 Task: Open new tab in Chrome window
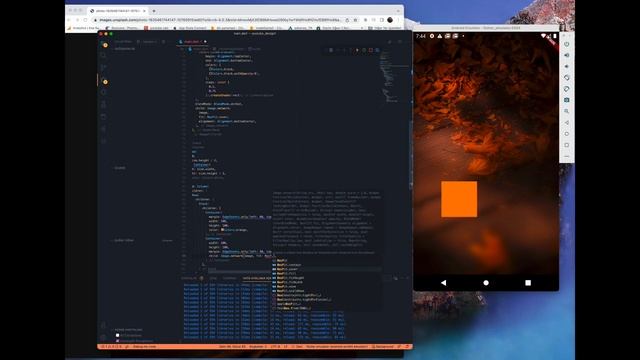click(x=154, y=11)
